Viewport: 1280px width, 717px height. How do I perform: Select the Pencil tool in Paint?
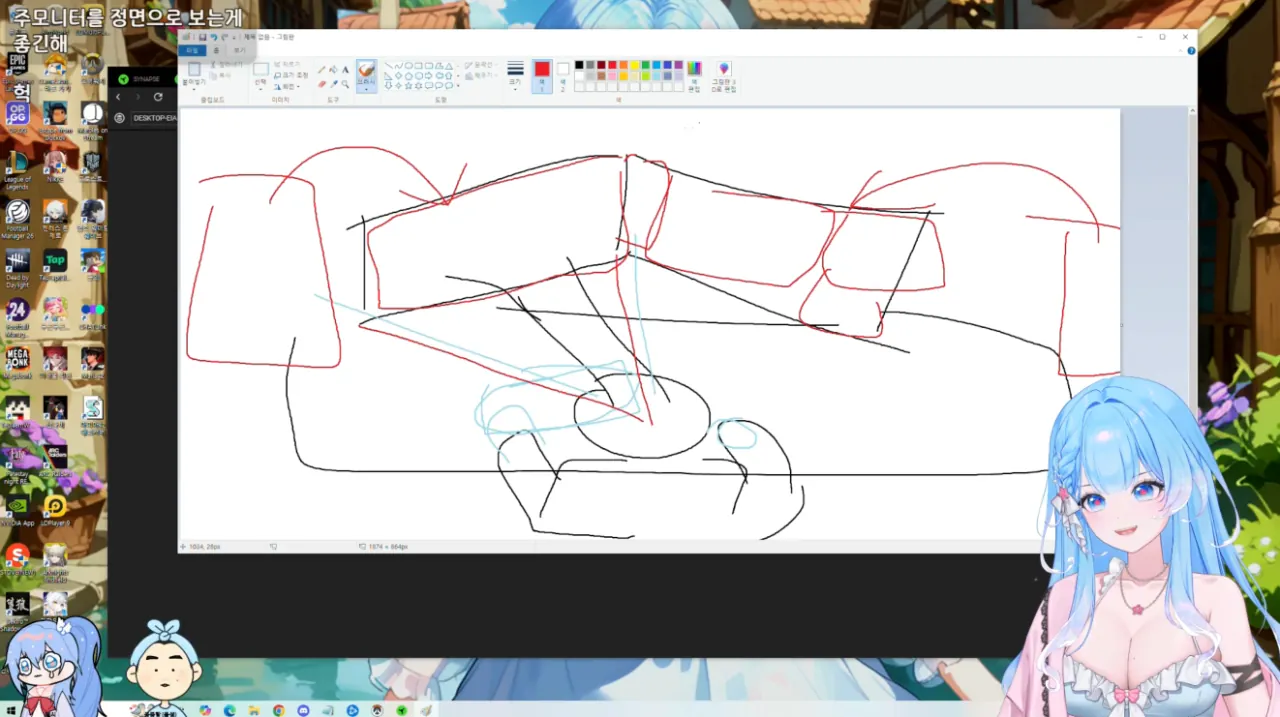click(x=322, y=70)
